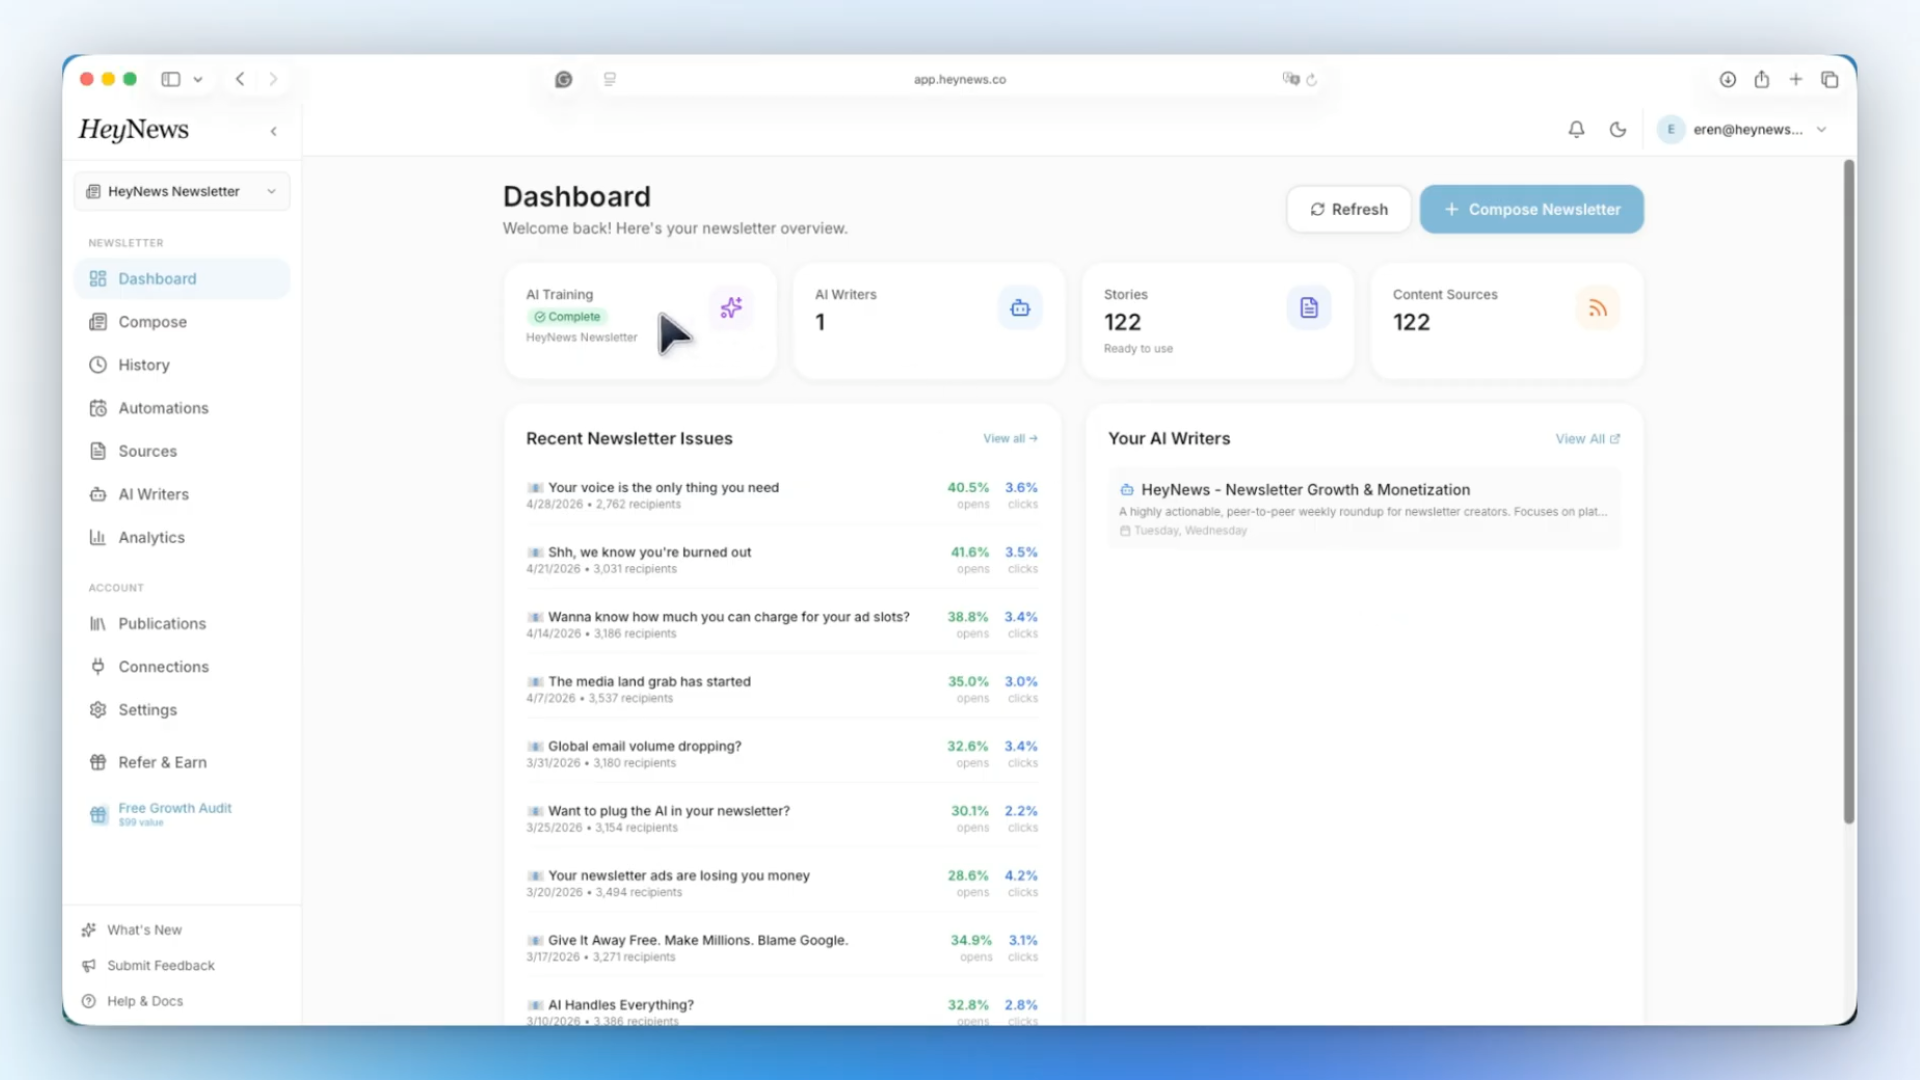Open 'Give It Away Free' issue
This screenshot has height=1080, width=1920.
[782, 947]
